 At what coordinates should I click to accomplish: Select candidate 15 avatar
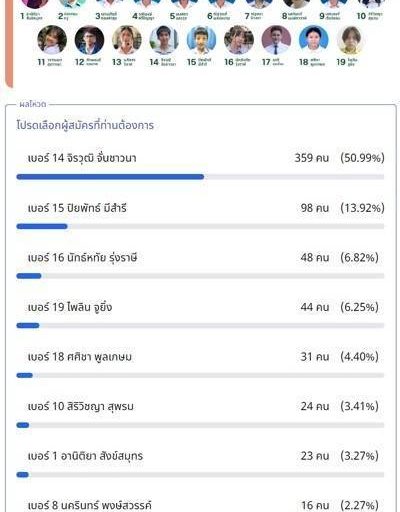pos(201,40)
